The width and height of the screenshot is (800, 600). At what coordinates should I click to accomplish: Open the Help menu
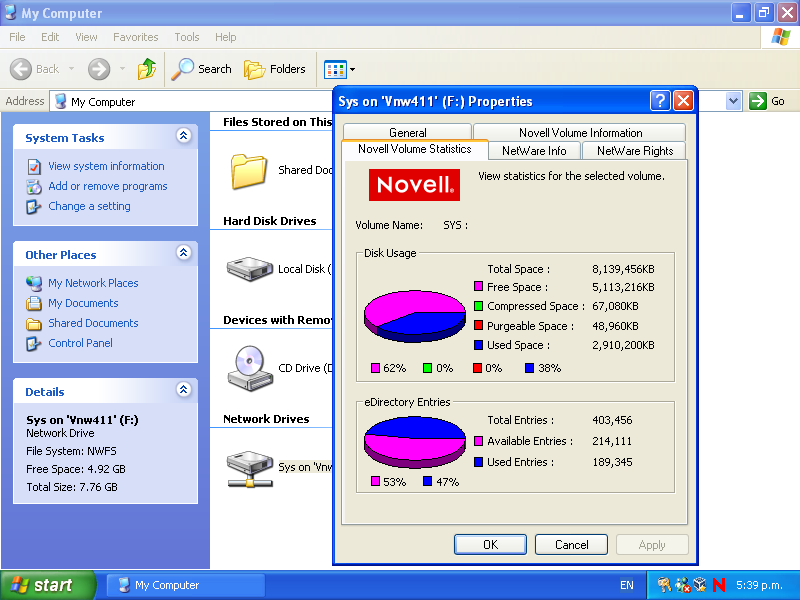(226, 37)
